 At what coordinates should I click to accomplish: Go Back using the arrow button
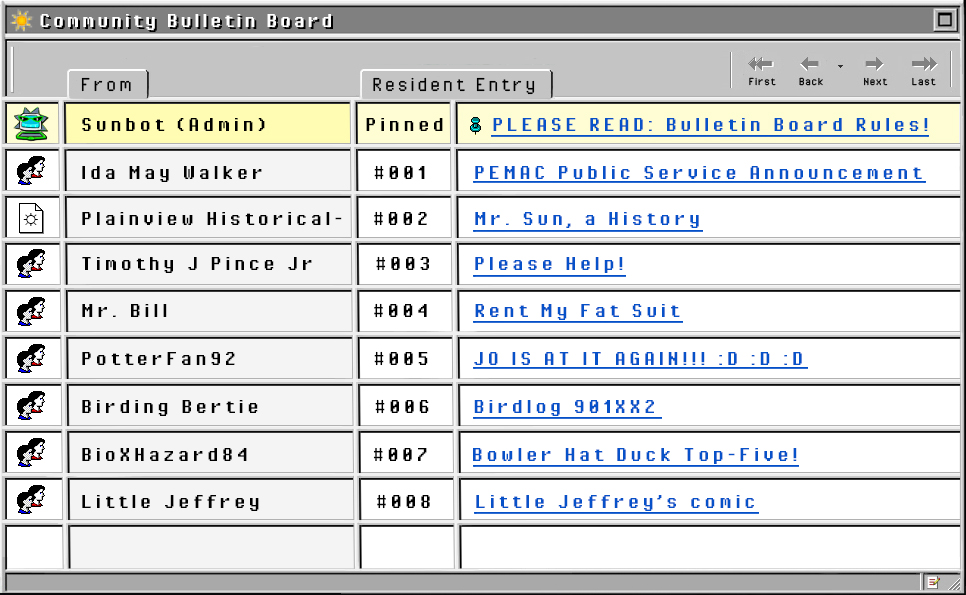(810, 65)
